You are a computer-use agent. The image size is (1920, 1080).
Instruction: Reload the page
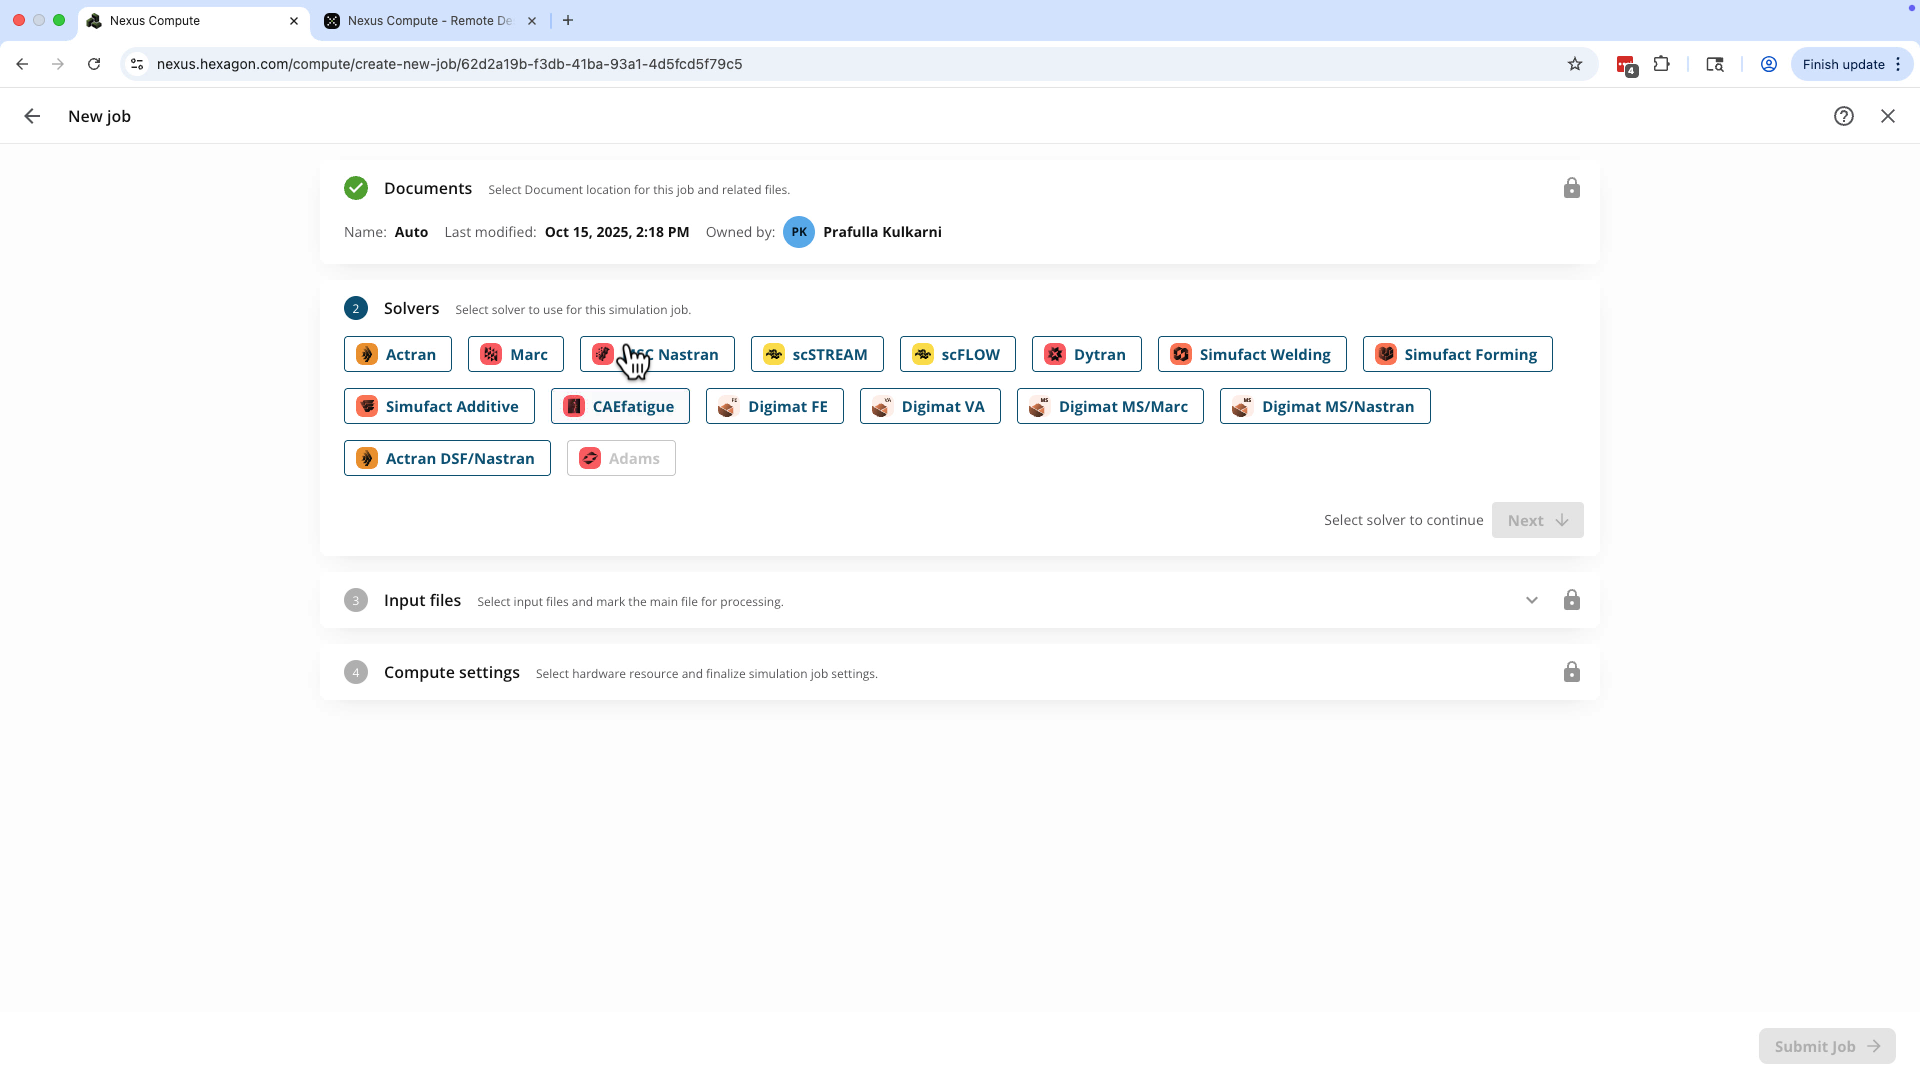click(x=94, y=64)
